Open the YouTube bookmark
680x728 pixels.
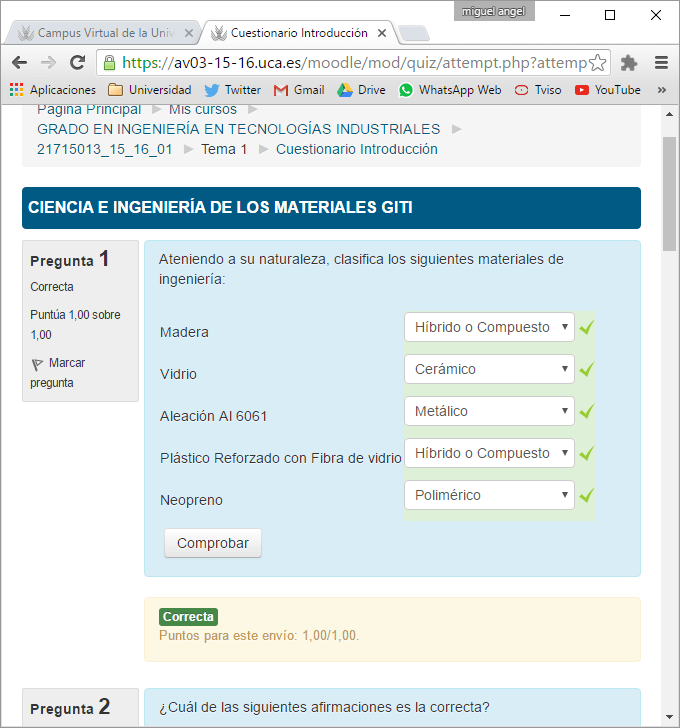(607, 90)
